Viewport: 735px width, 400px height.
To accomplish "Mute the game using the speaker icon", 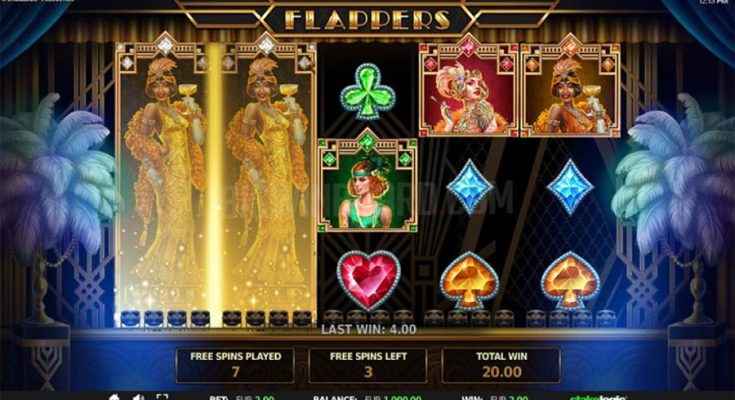I will [x=138, y=397].
